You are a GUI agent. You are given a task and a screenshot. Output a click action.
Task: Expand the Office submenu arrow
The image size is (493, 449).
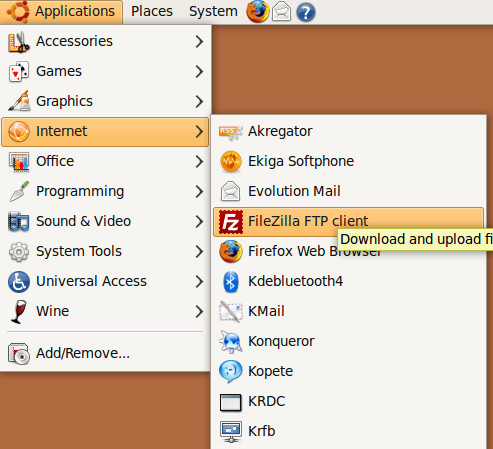click(199, 161)
